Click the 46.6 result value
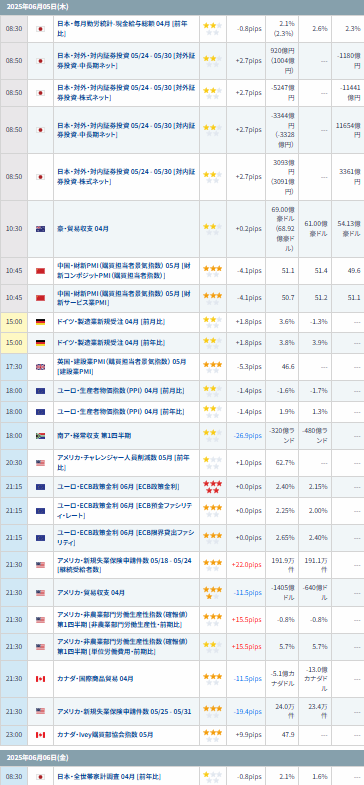Viewport: 364px width, 785px height. tap(288, 367)
